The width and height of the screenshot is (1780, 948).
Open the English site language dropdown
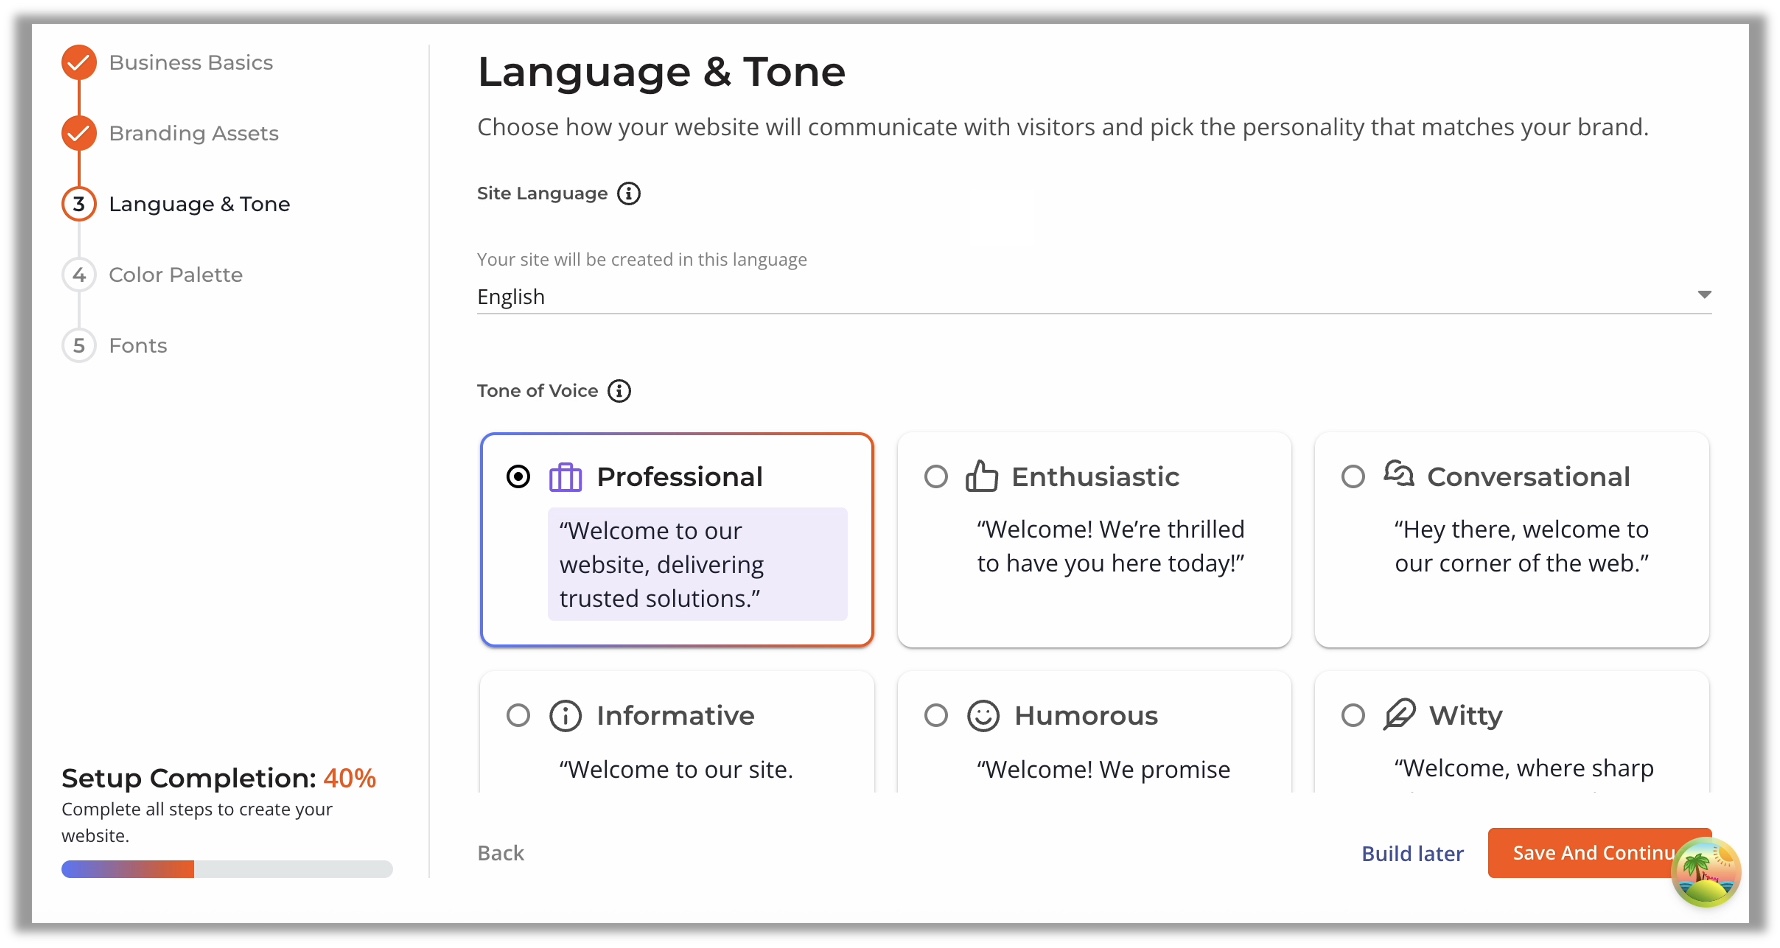tap(1094, 297)
